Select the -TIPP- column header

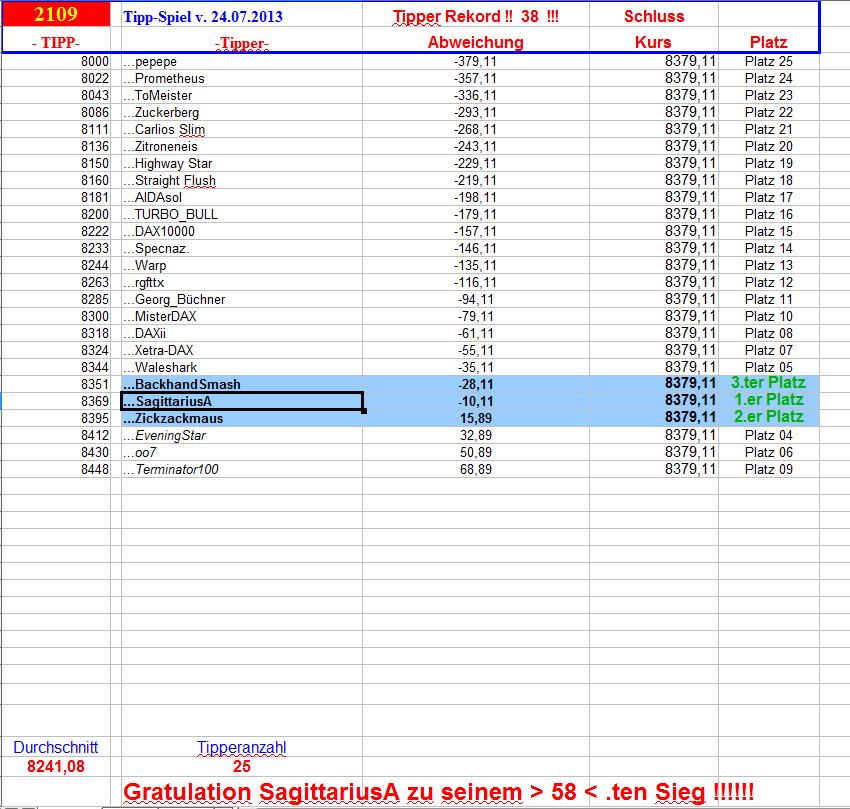58,44
